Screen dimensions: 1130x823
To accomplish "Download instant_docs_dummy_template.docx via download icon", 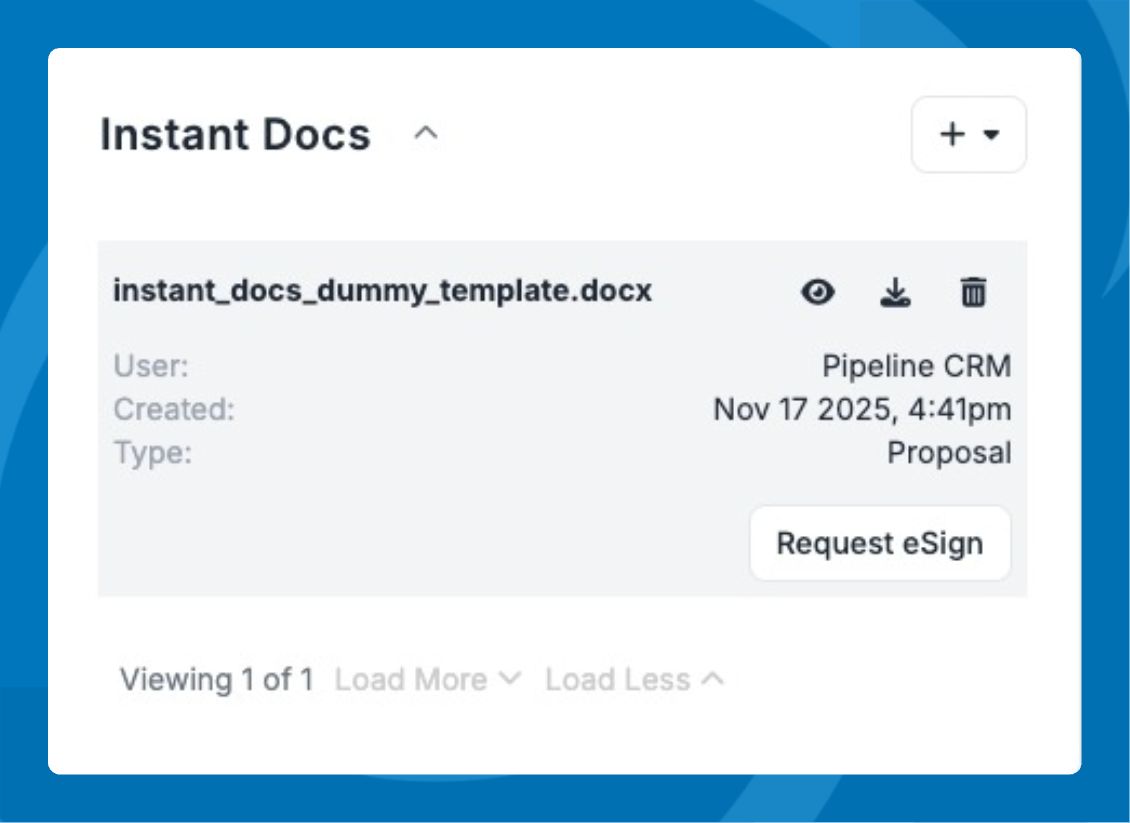I will click(x=895, y=292).
